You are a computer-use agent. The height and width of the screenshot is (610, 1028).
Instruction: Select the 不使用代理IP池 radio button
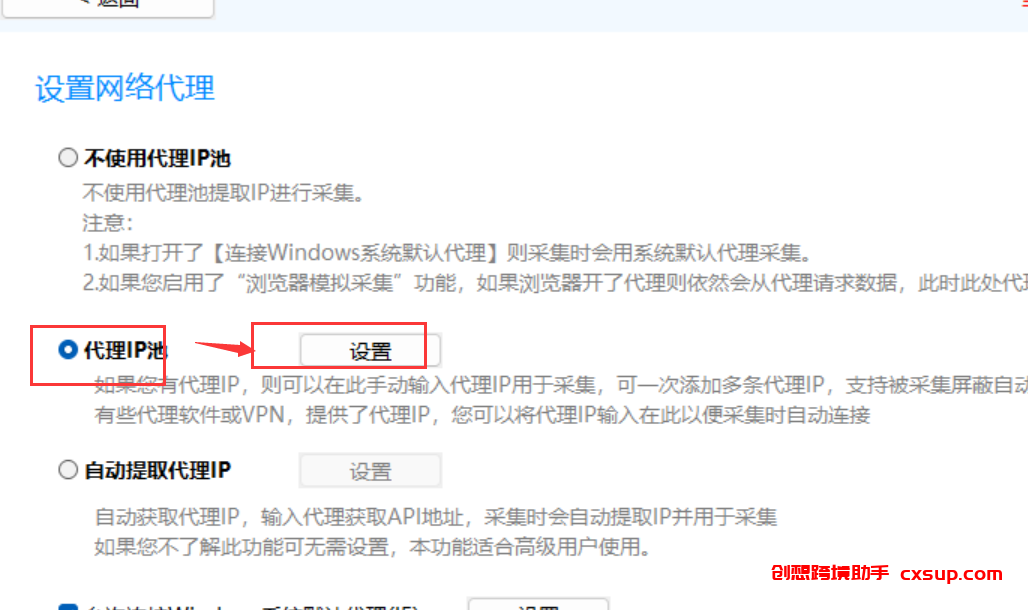click(x=68, y=157)
